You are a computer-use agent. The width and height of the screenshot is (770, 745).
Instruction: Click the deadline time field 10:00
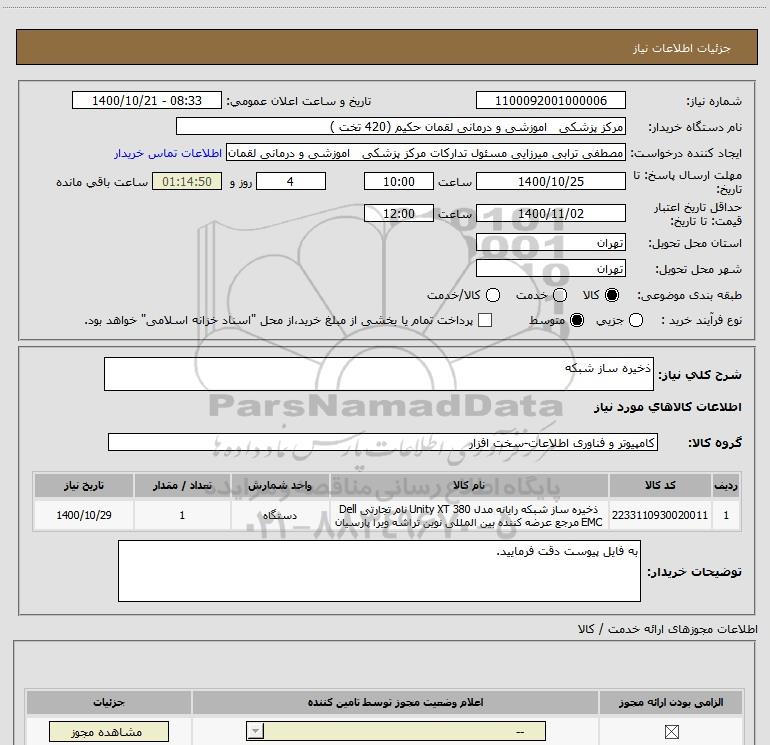click(399, 181)
